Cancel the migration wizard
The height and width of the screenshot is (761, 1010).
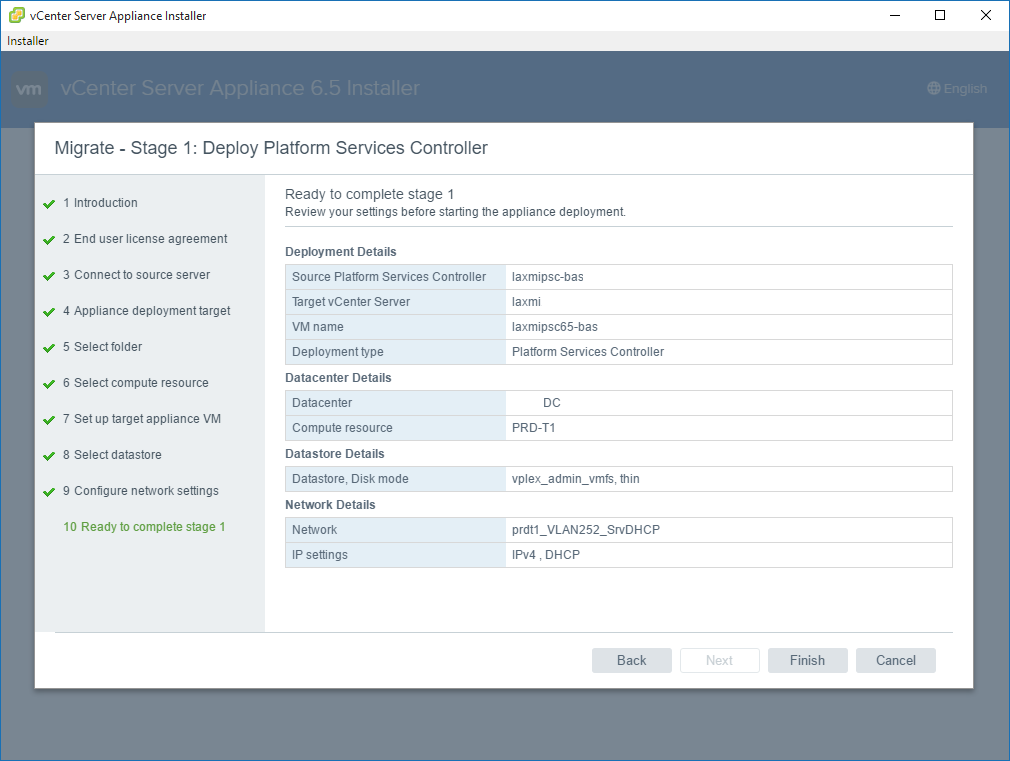(x=895, y=660)
